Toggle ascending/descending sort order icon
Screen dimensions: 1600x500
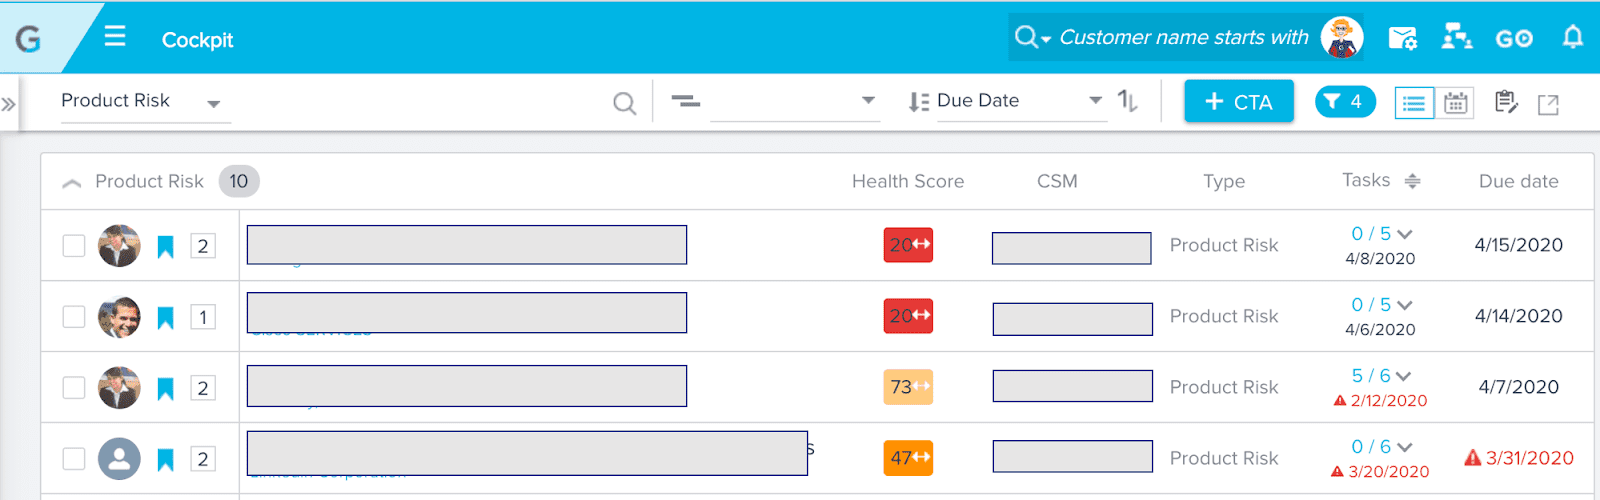(x=1128, y=100)
